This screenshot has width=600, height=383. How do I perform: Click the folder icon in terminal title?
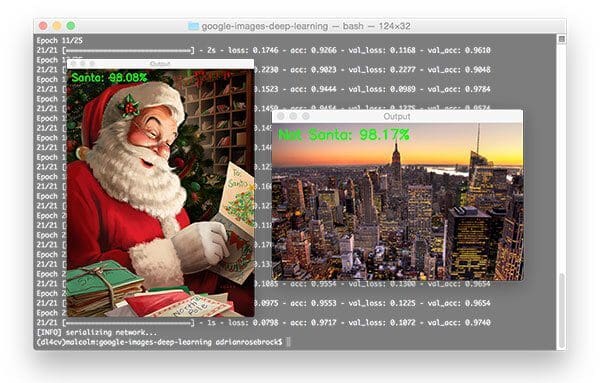pyautogui.click(x=193, y=26)
